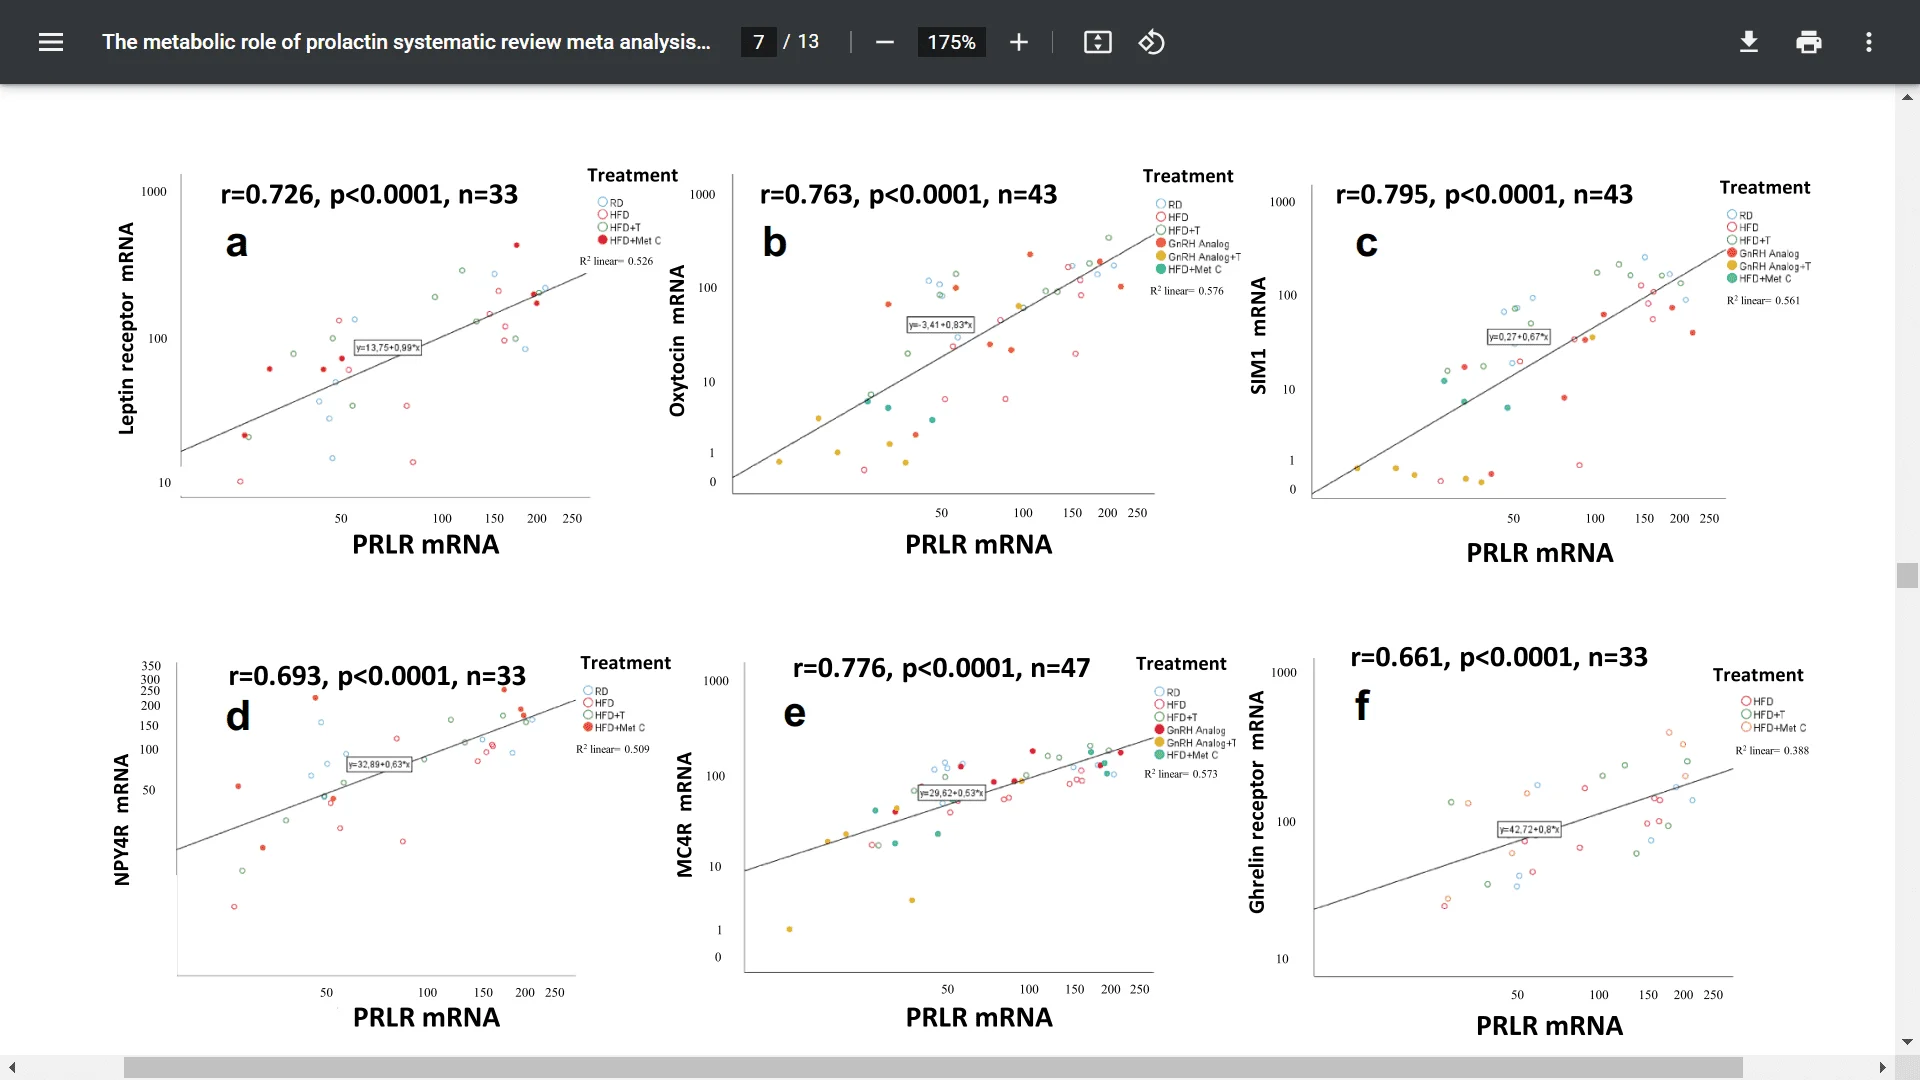Click the 'Leptin receptor mRNA' axis label

(126, 328)
